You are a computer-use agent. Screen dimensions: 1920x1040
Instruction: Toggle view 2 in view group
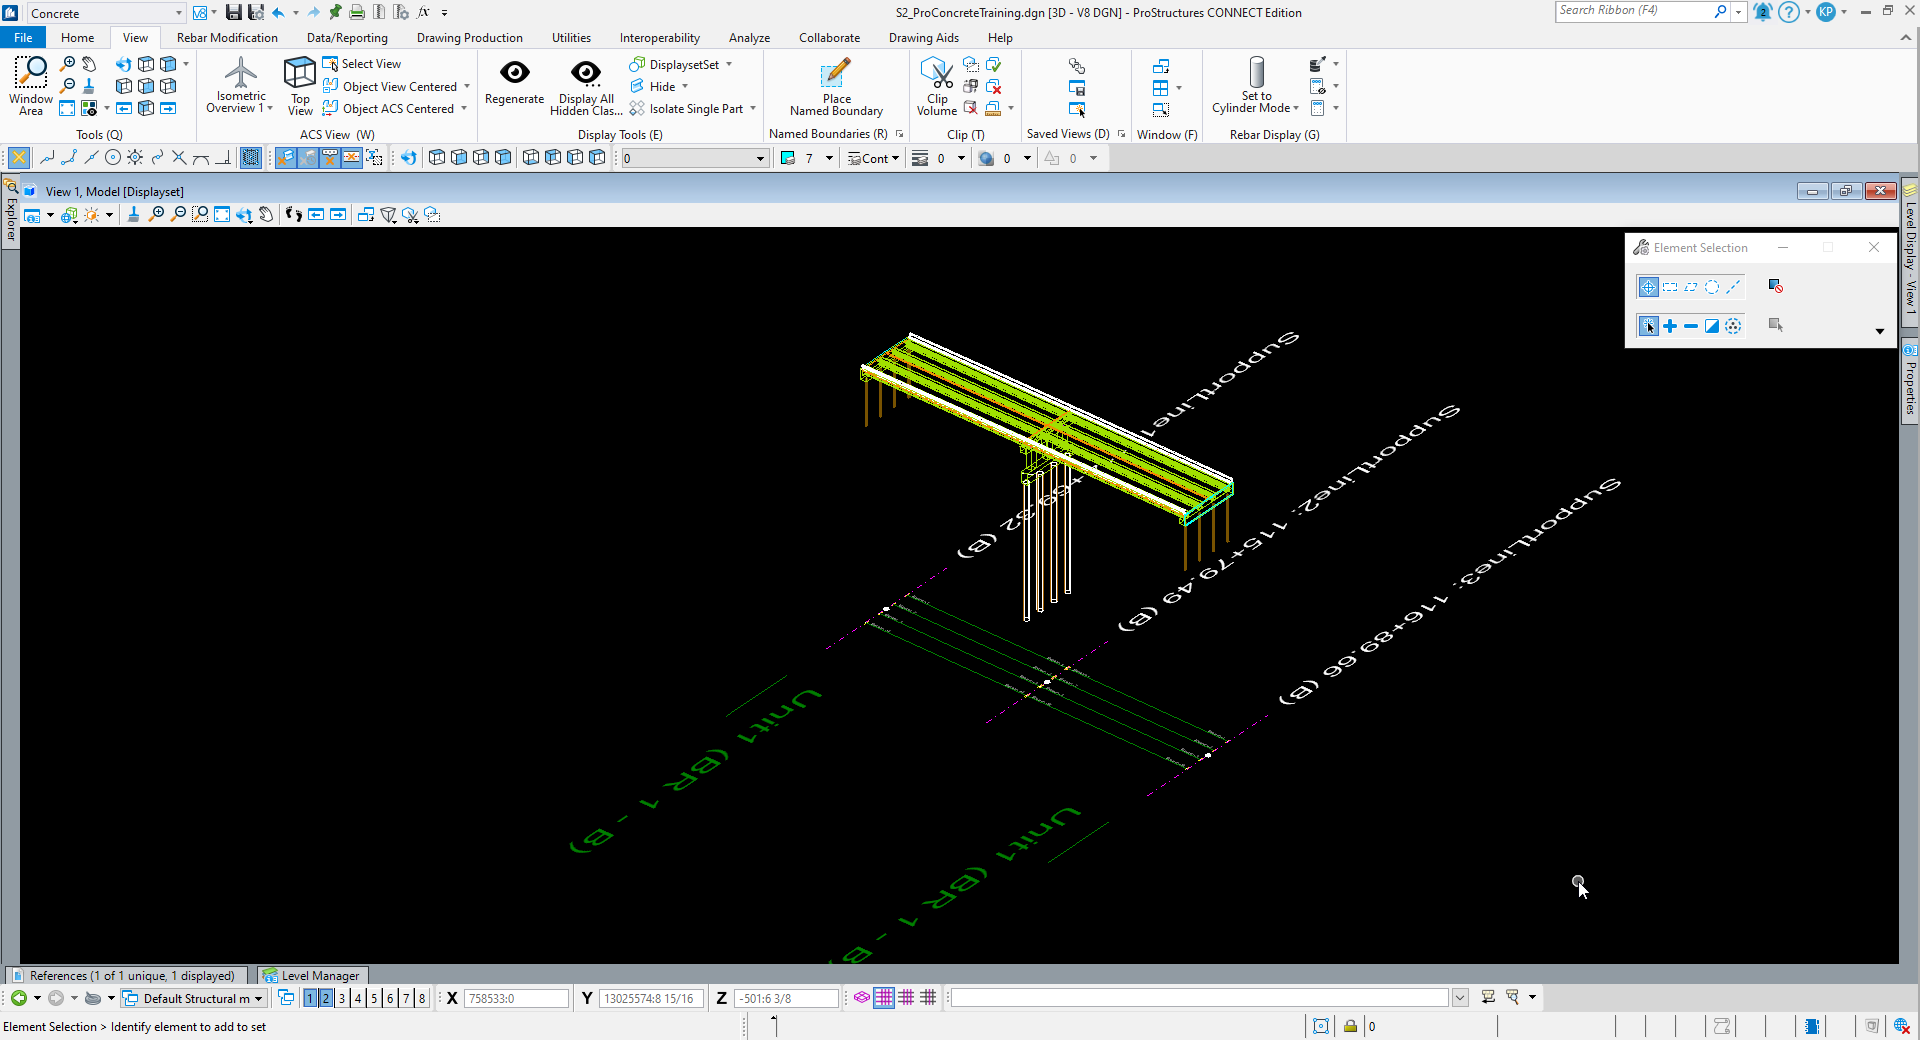click(x=326, y=998)
